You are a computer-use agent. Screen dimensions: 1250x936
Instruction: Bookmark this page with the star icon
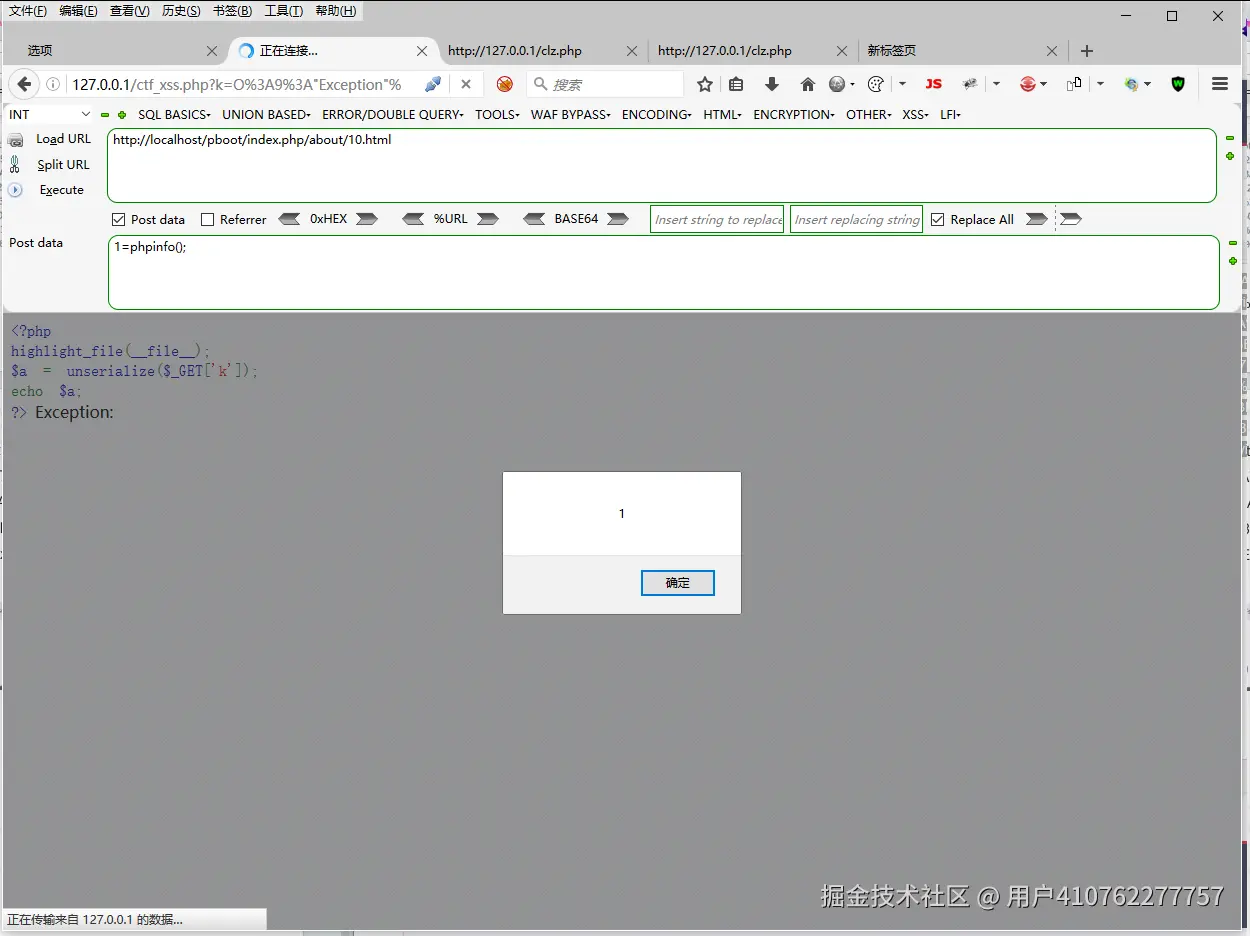(705, 84)
